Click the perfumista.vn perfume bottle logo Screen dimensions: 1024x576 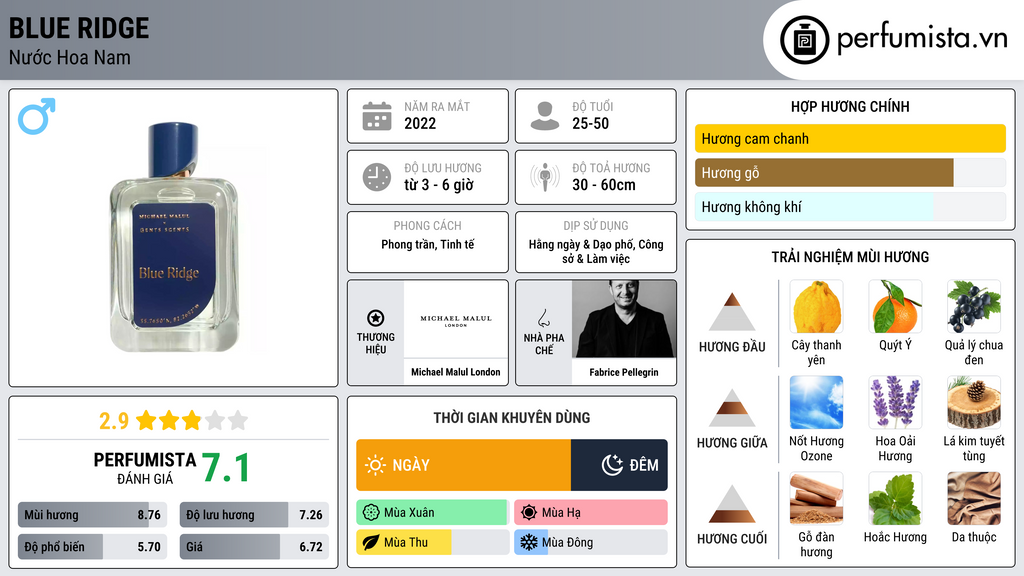[804, 40]
